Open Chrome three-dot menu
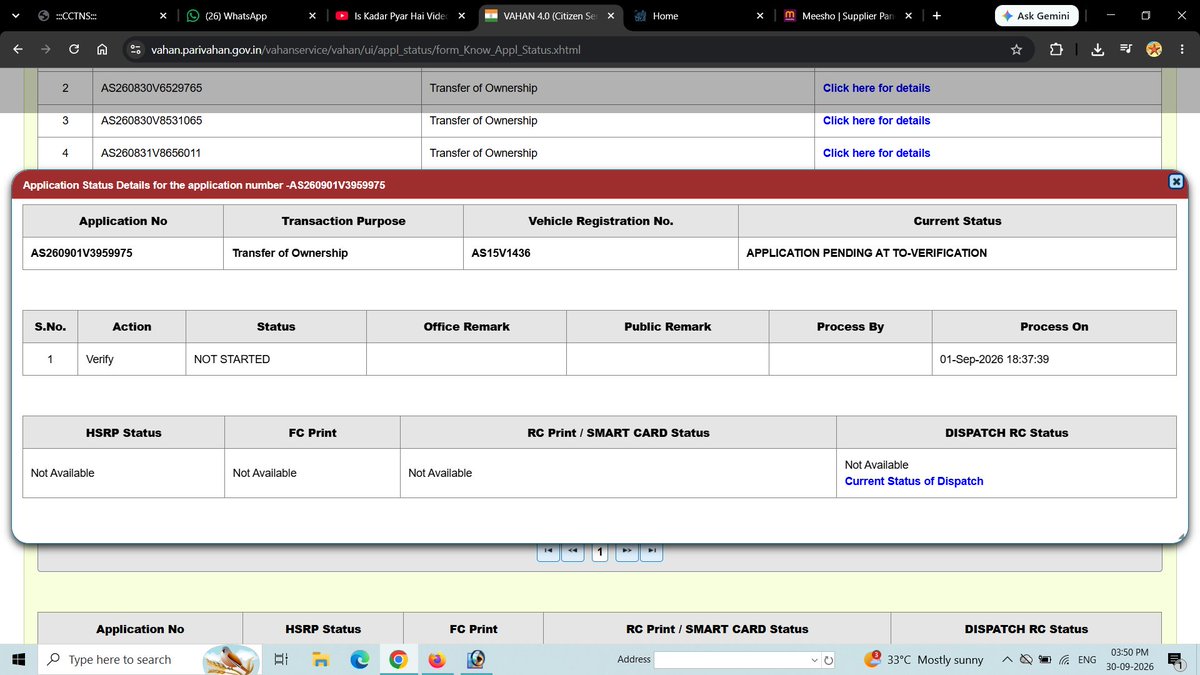1200x675 pixels. (1182, 49)
